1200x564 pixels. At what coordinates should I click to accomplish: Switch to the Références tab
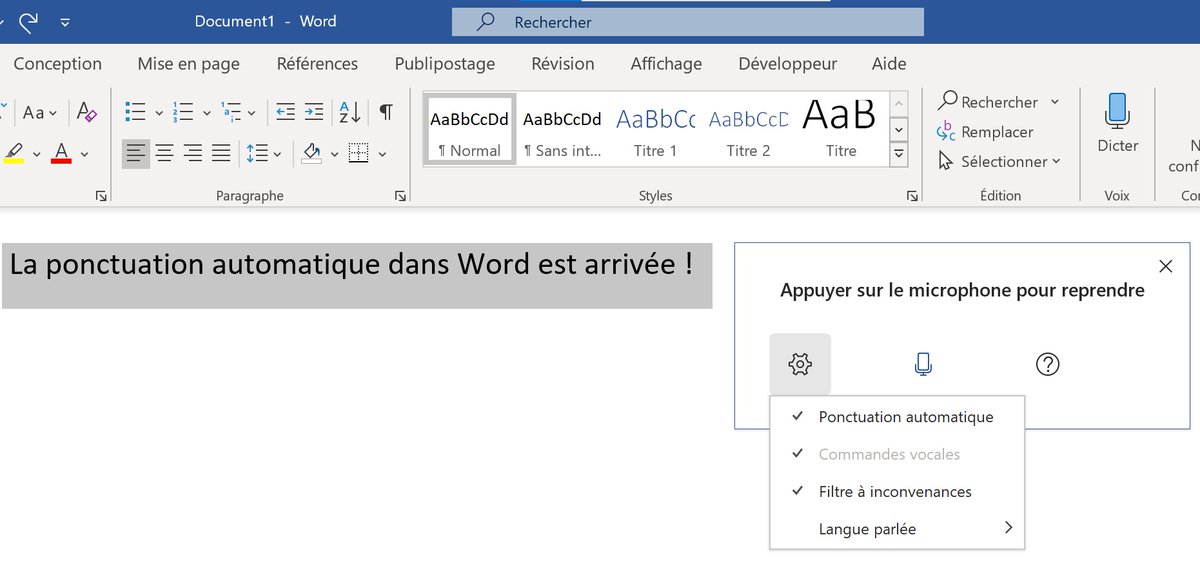click(x=317, y=64)
